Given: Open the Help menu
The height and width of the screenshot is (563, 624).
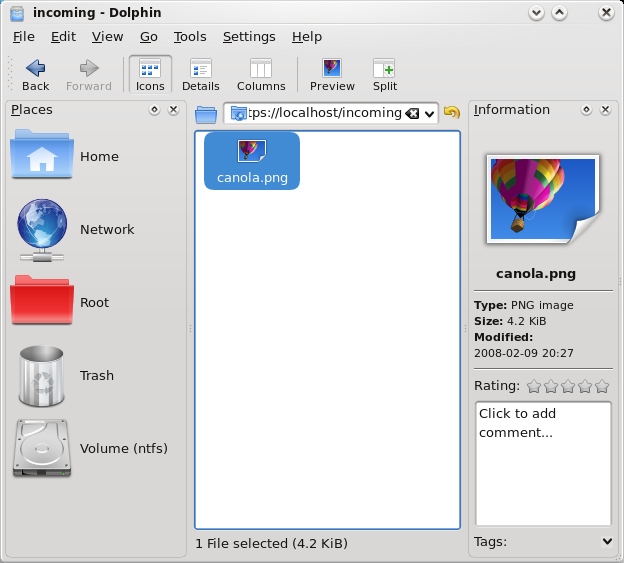Looking at the screenshot, I should point(307,37).
